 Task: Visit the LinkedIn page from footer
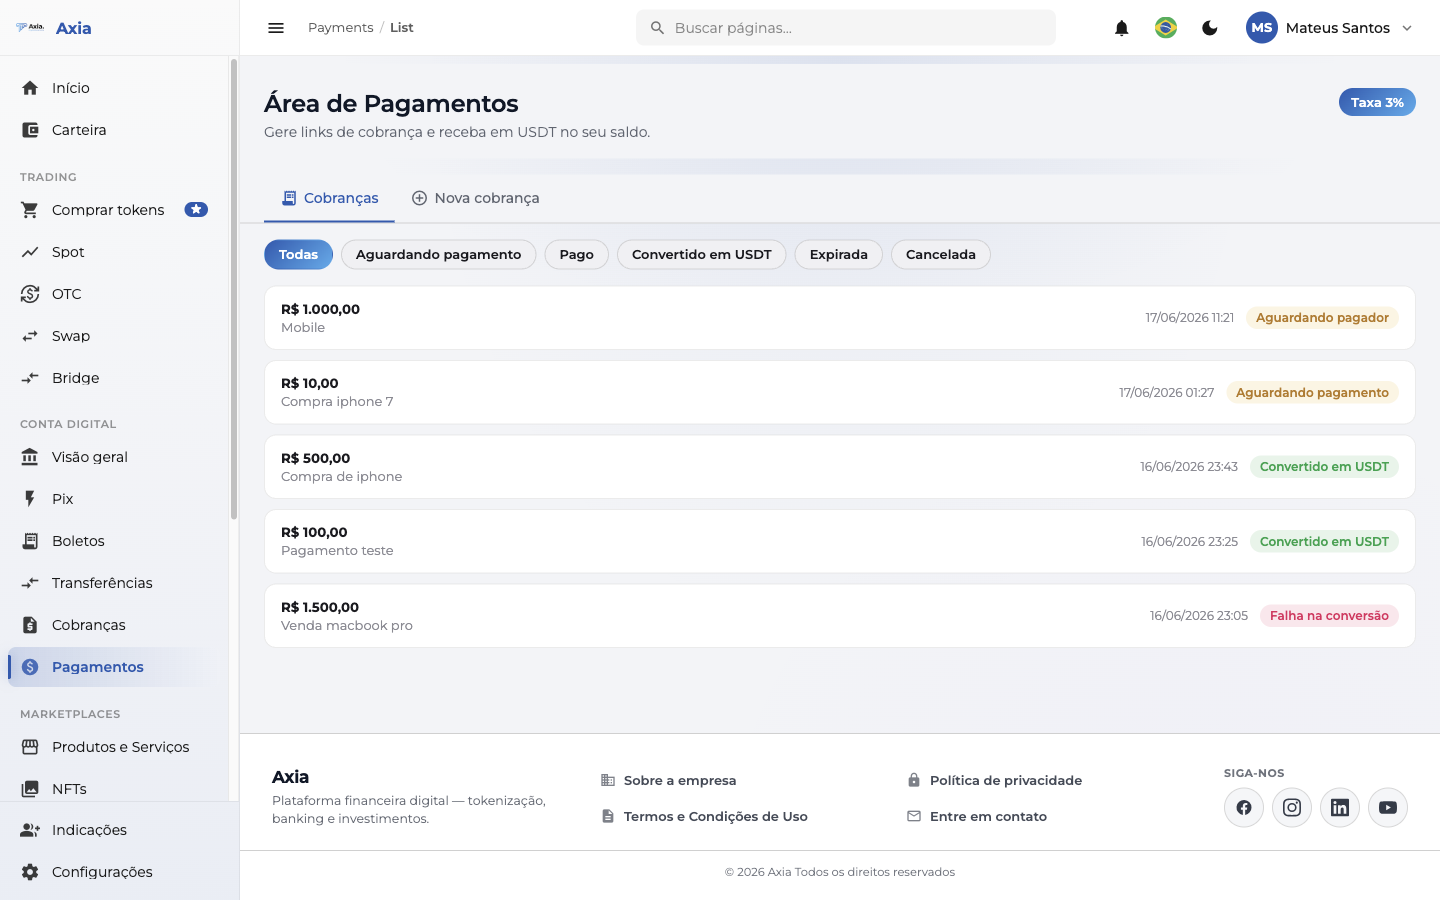pos(1340,808)
